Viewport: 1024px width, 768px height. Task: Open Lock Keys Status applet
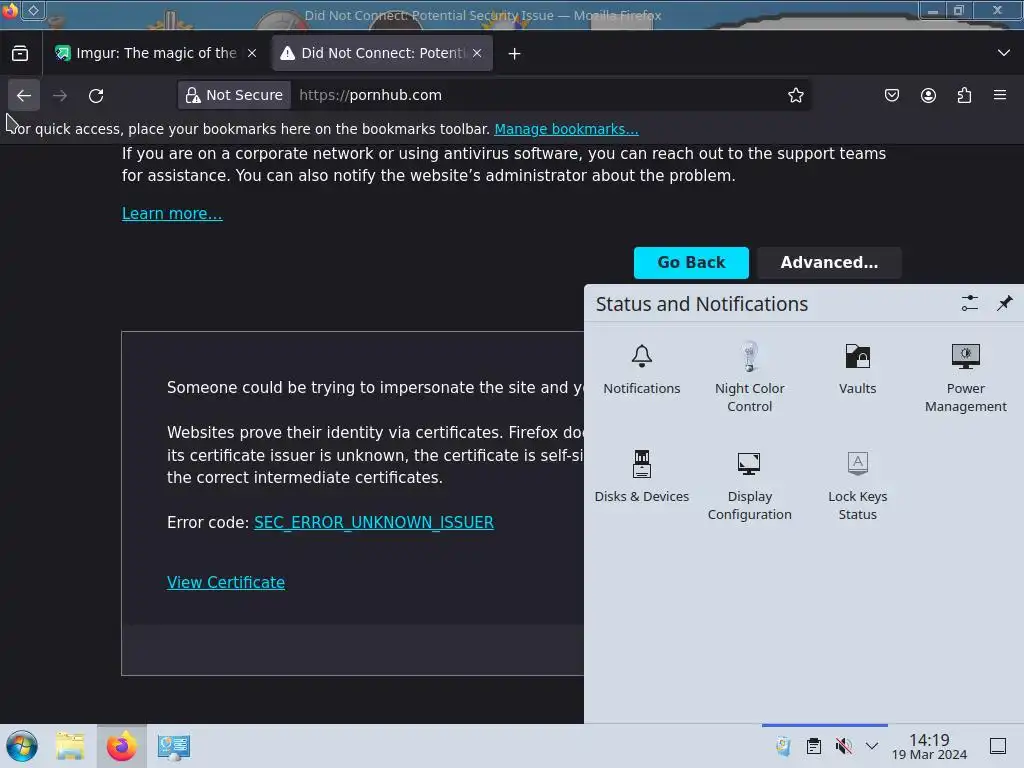click(x=857, y=486)
